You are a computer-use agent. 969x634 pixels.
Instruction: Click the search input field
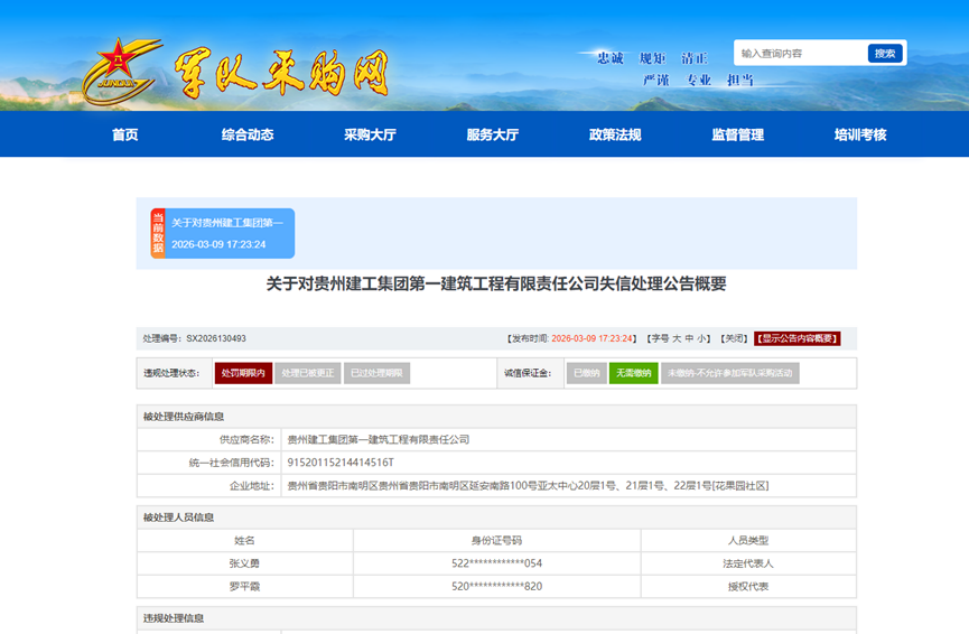[800, 53]
